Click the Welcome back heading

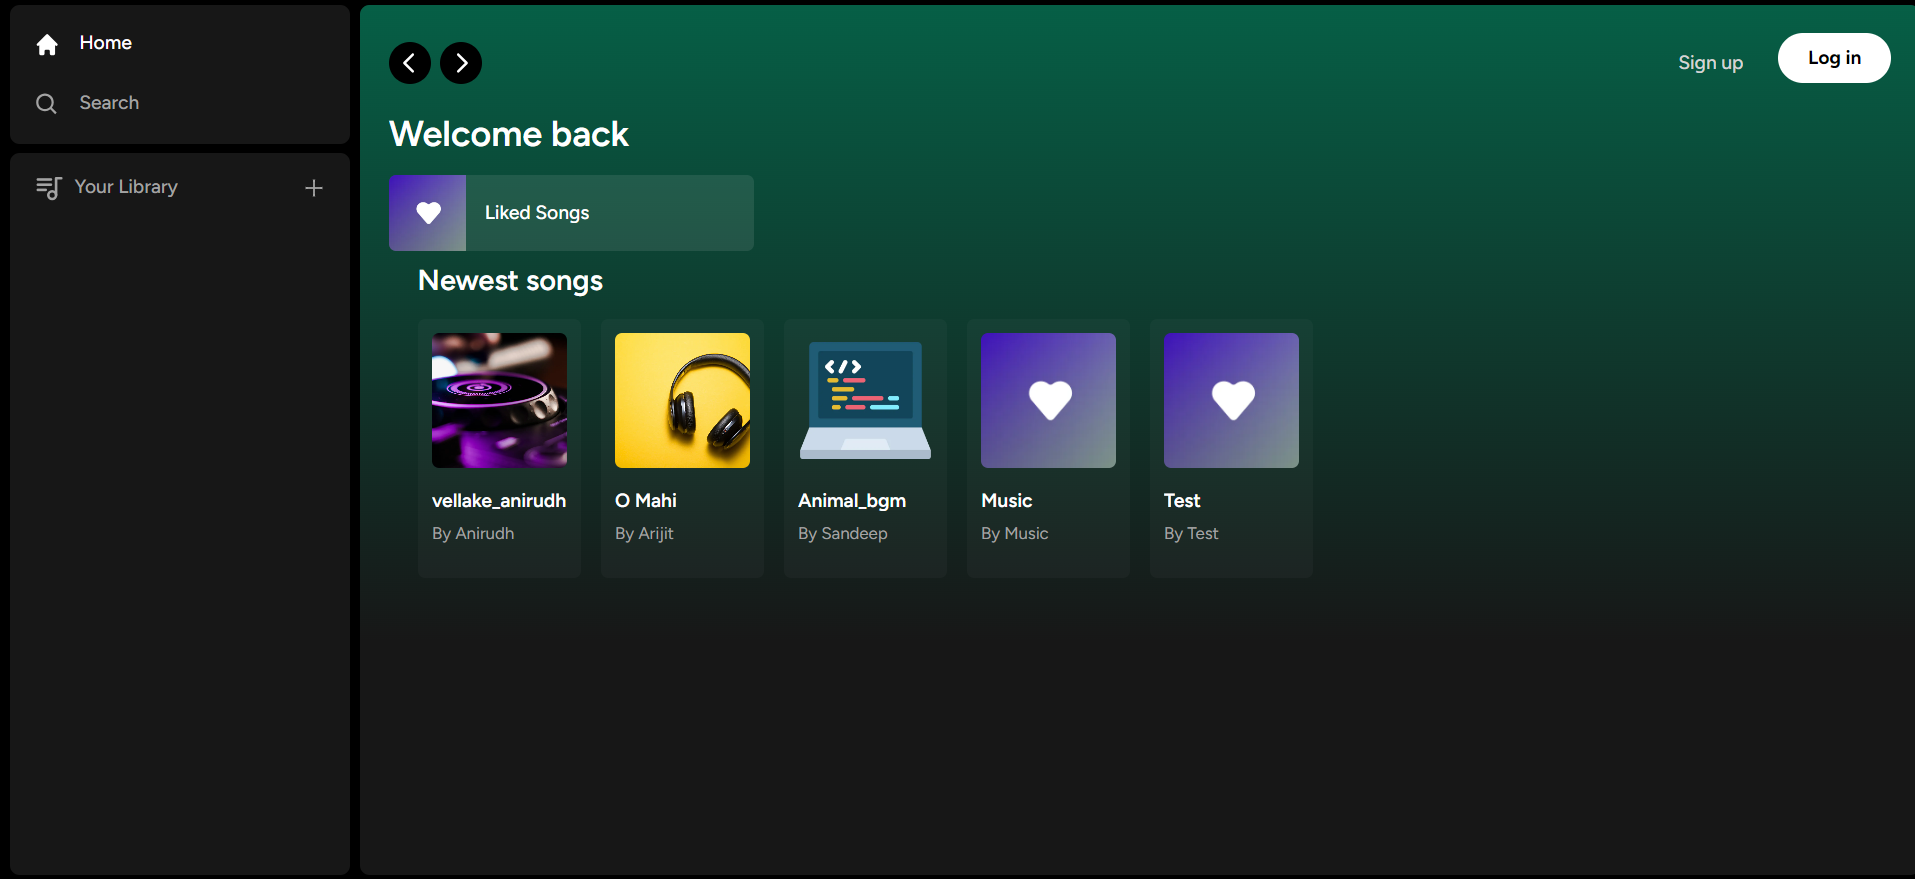[509, 134]
